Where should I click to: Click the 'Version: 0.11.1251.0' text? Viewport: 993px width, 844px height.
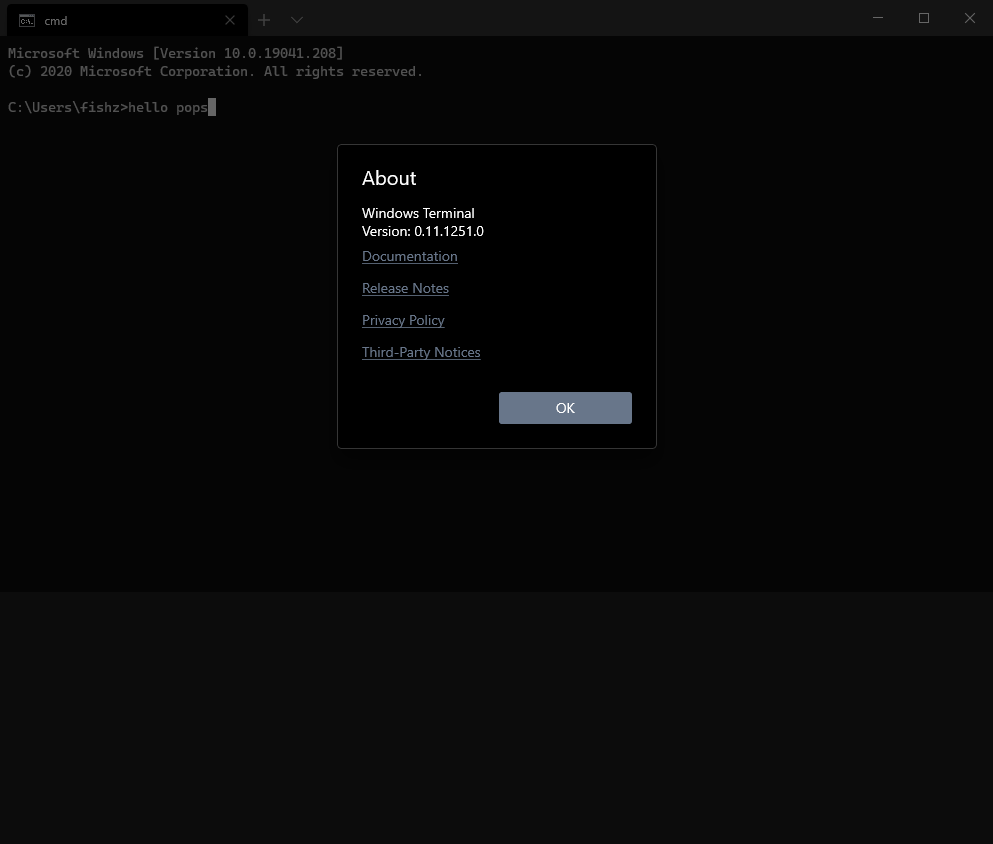click(x=422, y=231)
